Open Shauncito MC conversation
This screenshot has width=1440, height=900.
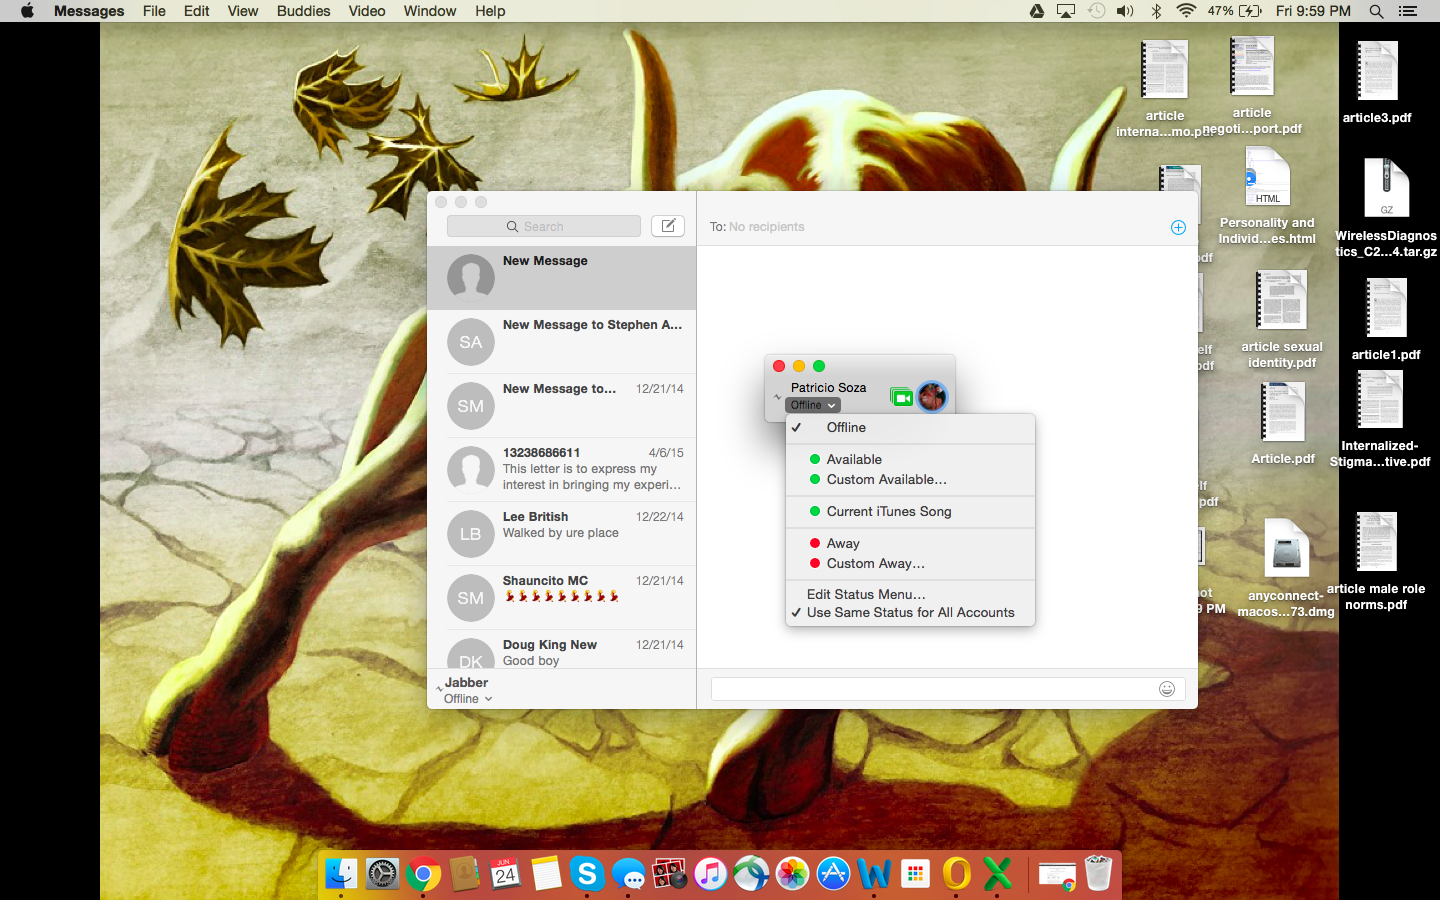pos(562,597)
